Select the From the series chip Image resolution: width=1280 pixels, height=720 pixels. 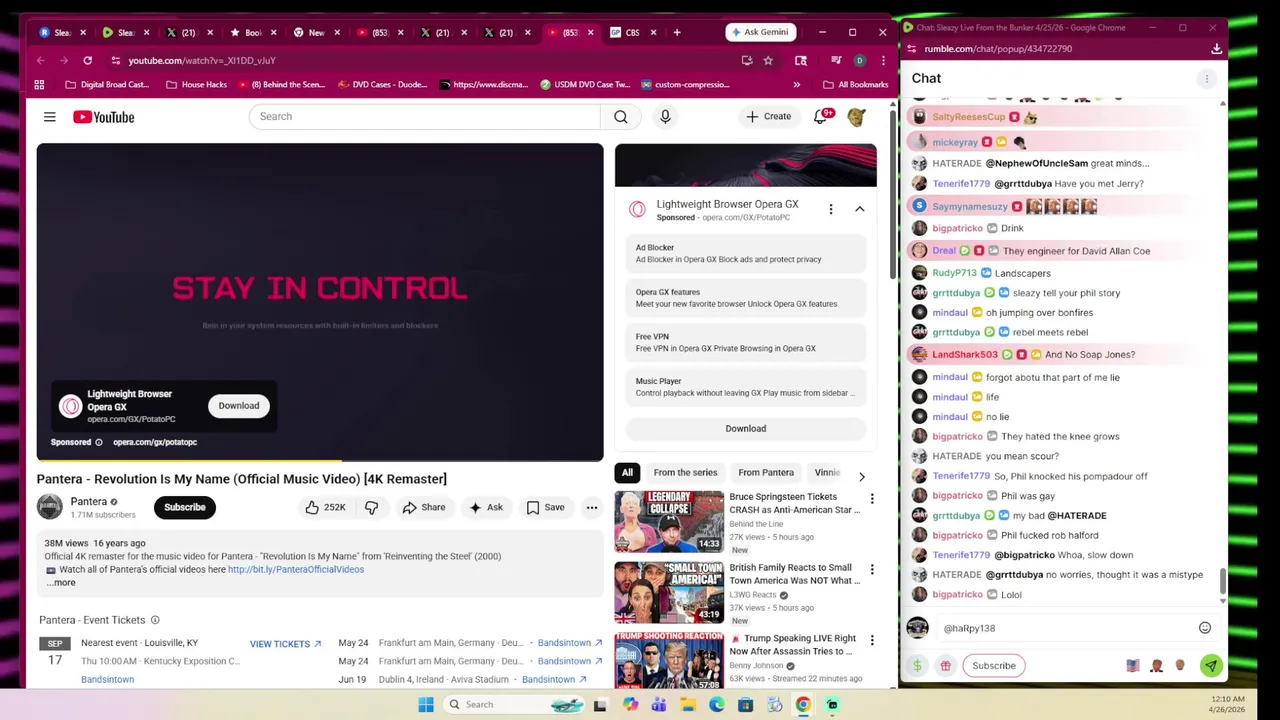[685, 473]
